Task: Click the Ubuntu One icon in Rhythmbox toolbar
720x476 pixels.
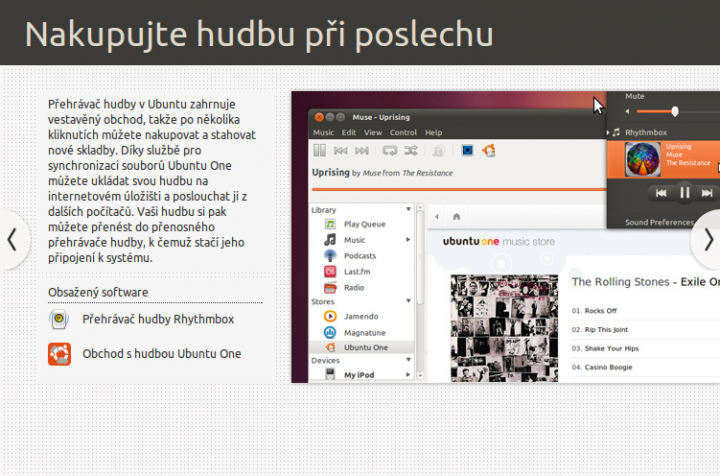Action: [x=489, y=150]
